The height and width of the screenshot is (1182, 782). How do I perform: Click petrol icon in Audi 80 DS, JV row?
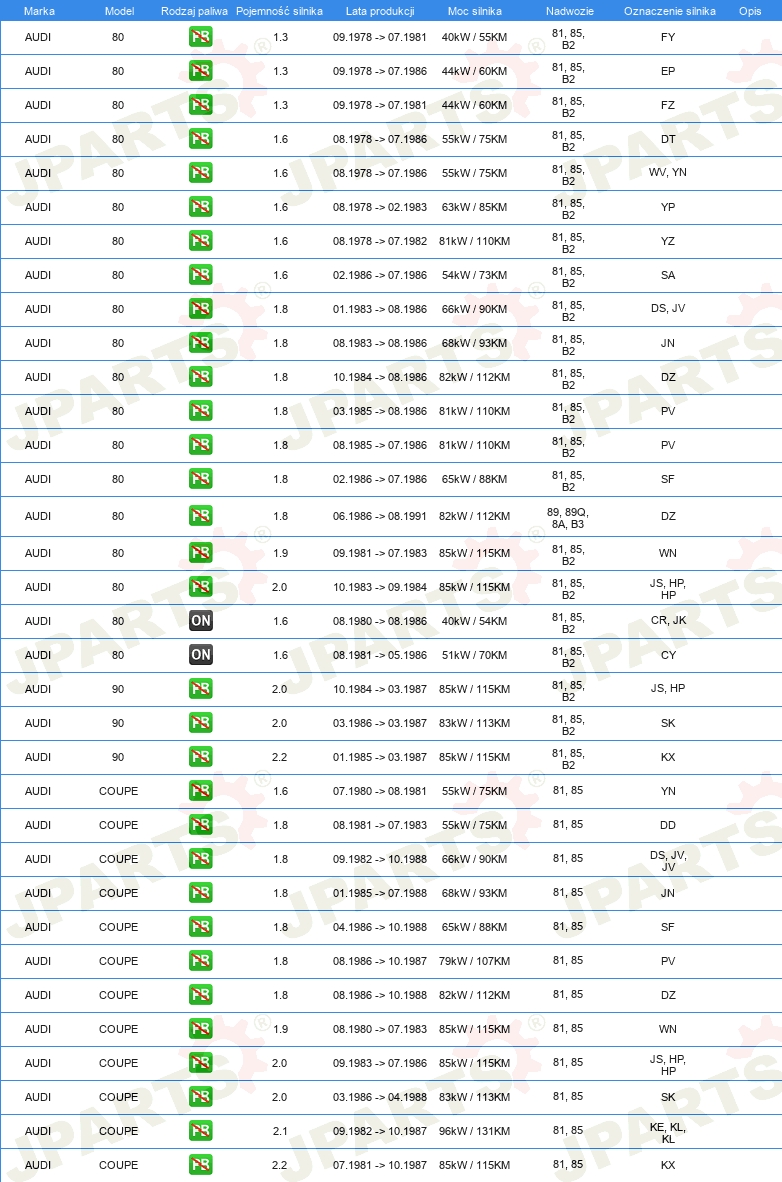point(201,308)
